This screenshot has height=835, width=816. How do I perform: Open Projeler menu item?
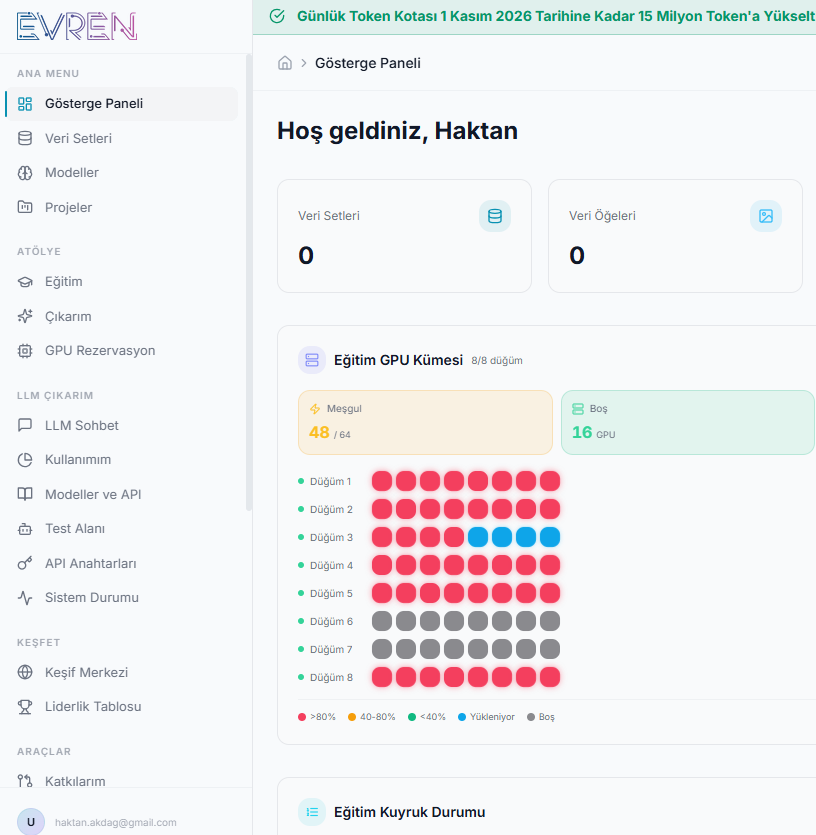(122, 207)
